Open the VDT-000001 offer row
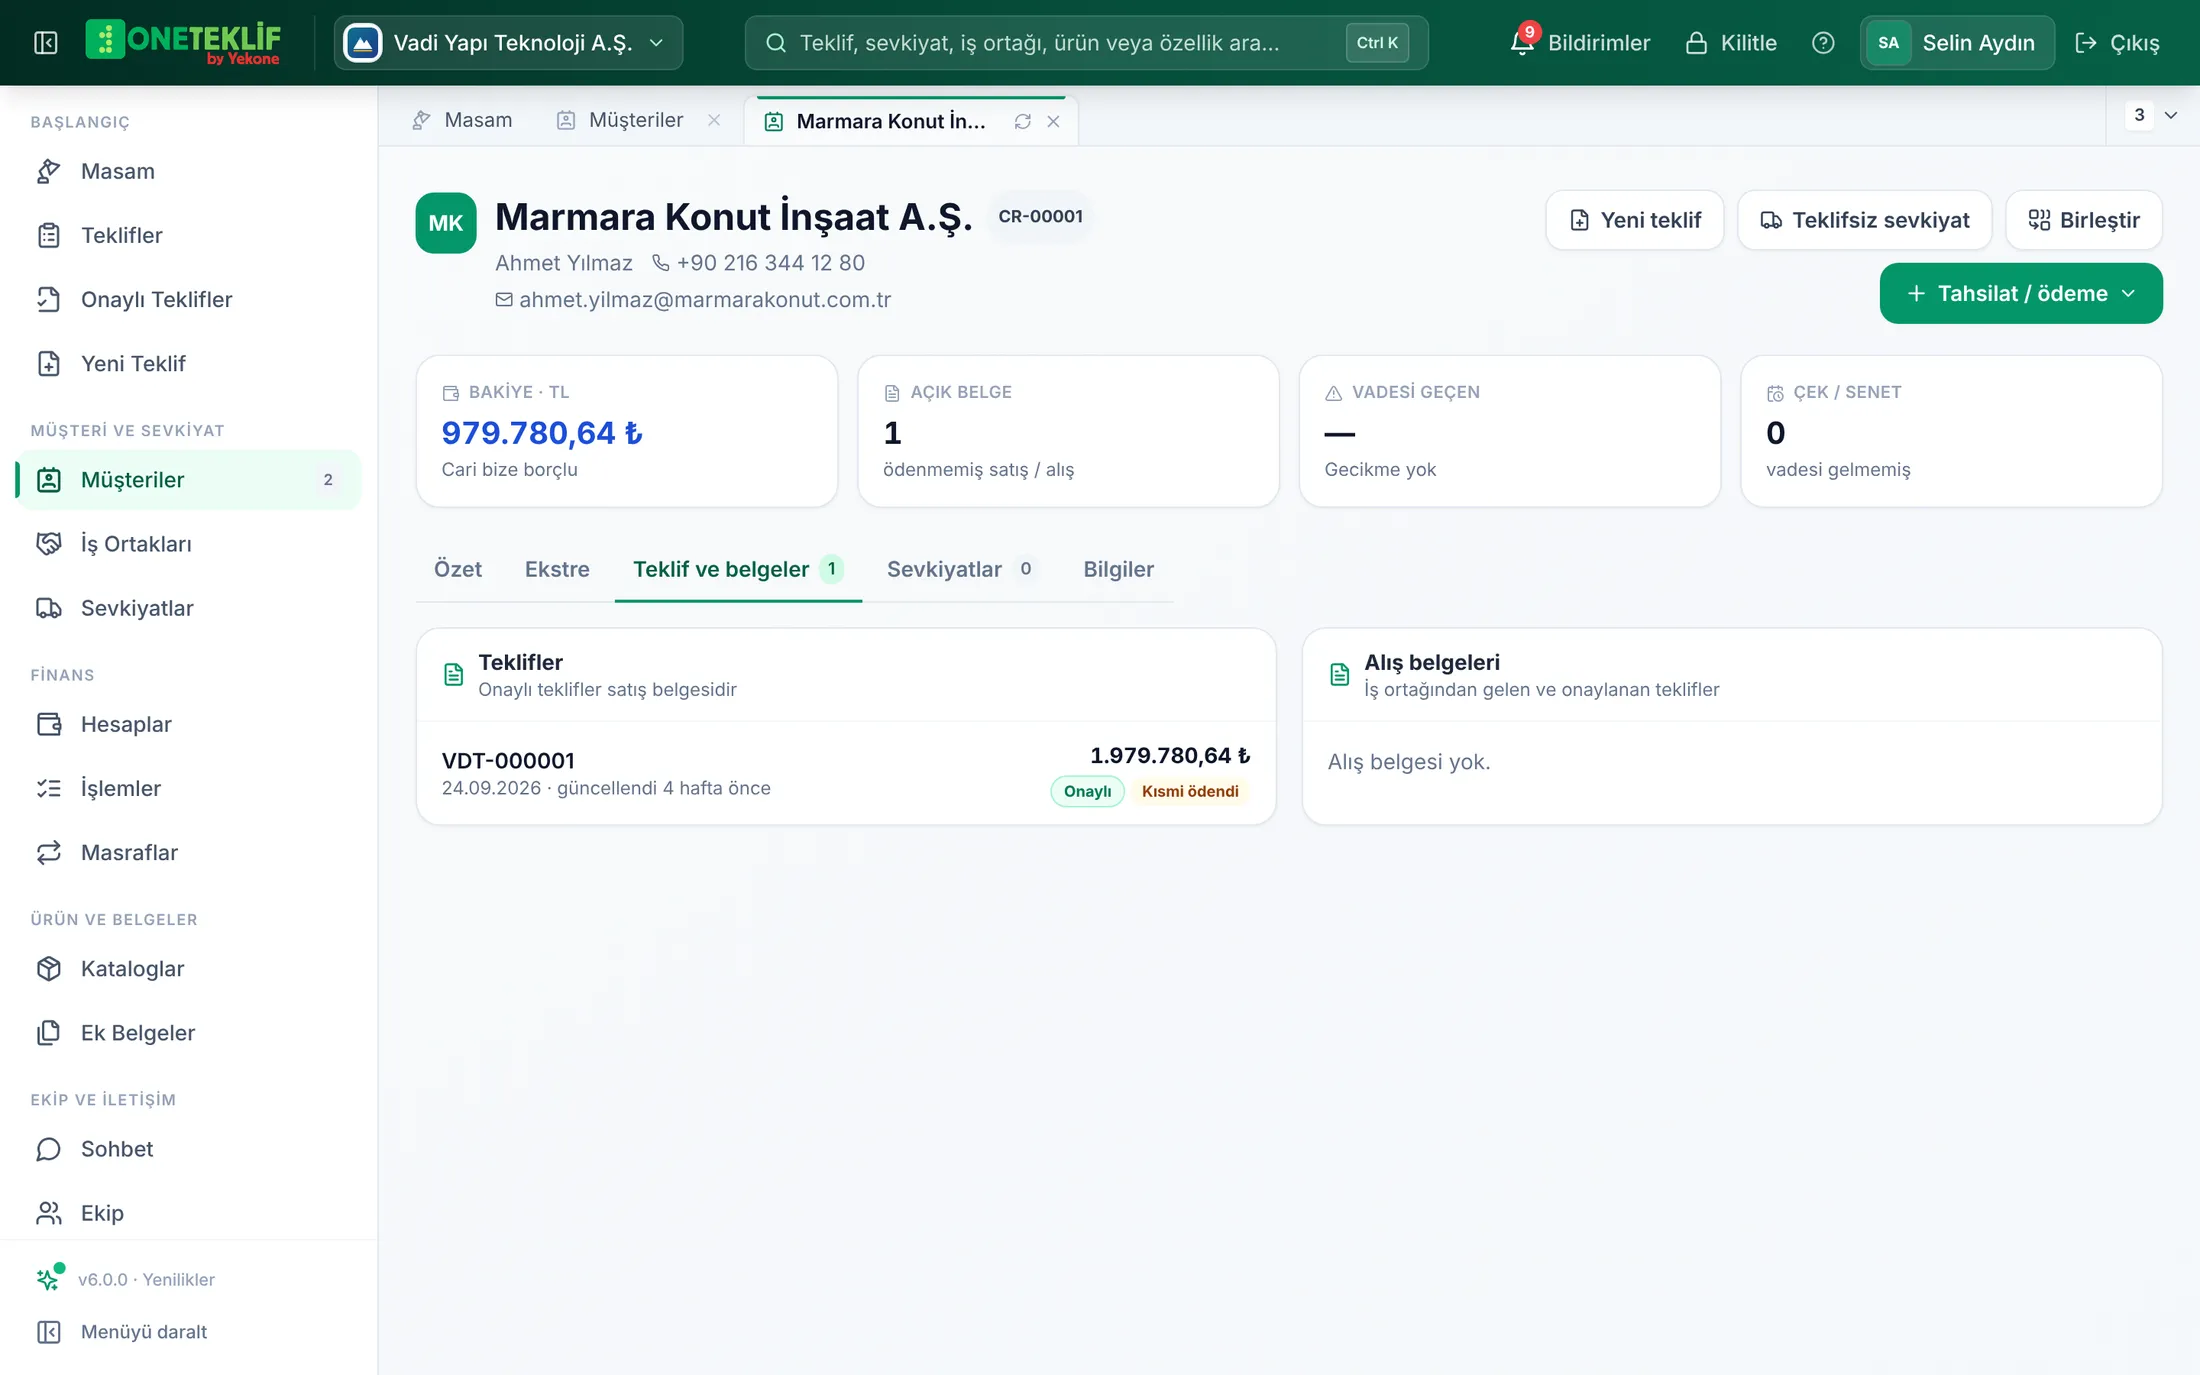Screen dimensions: 2200x1375 click(x=846, y=773)
